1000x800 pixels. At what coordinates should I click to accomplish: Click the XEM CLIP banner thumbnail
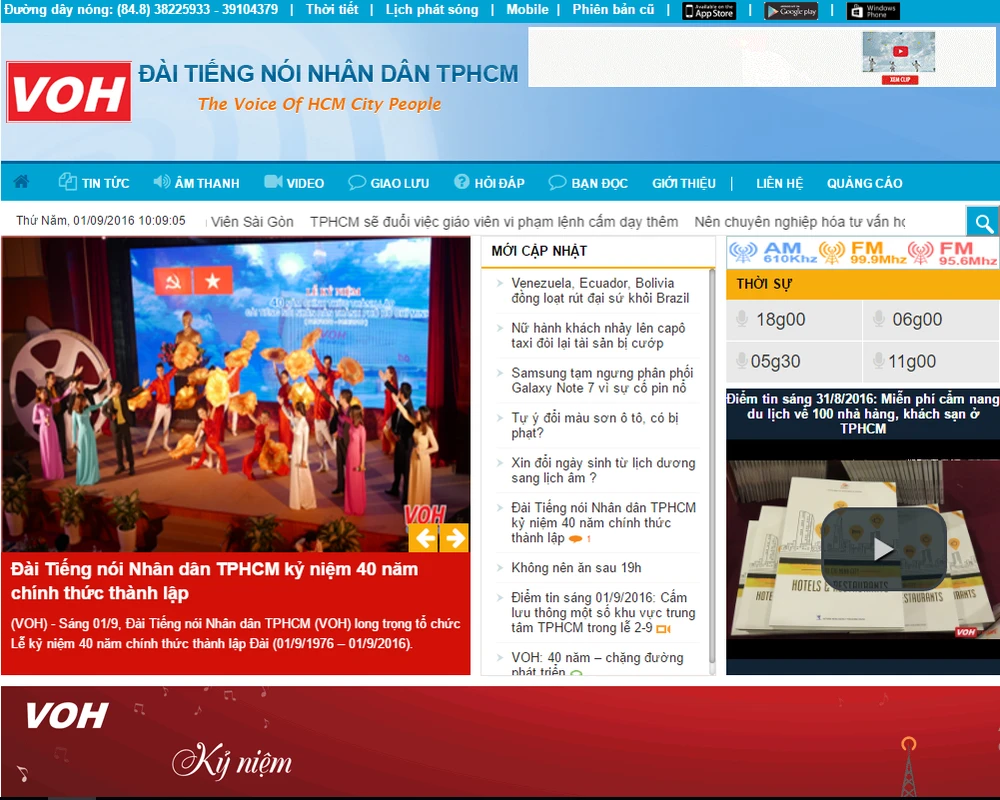point(899,57)
